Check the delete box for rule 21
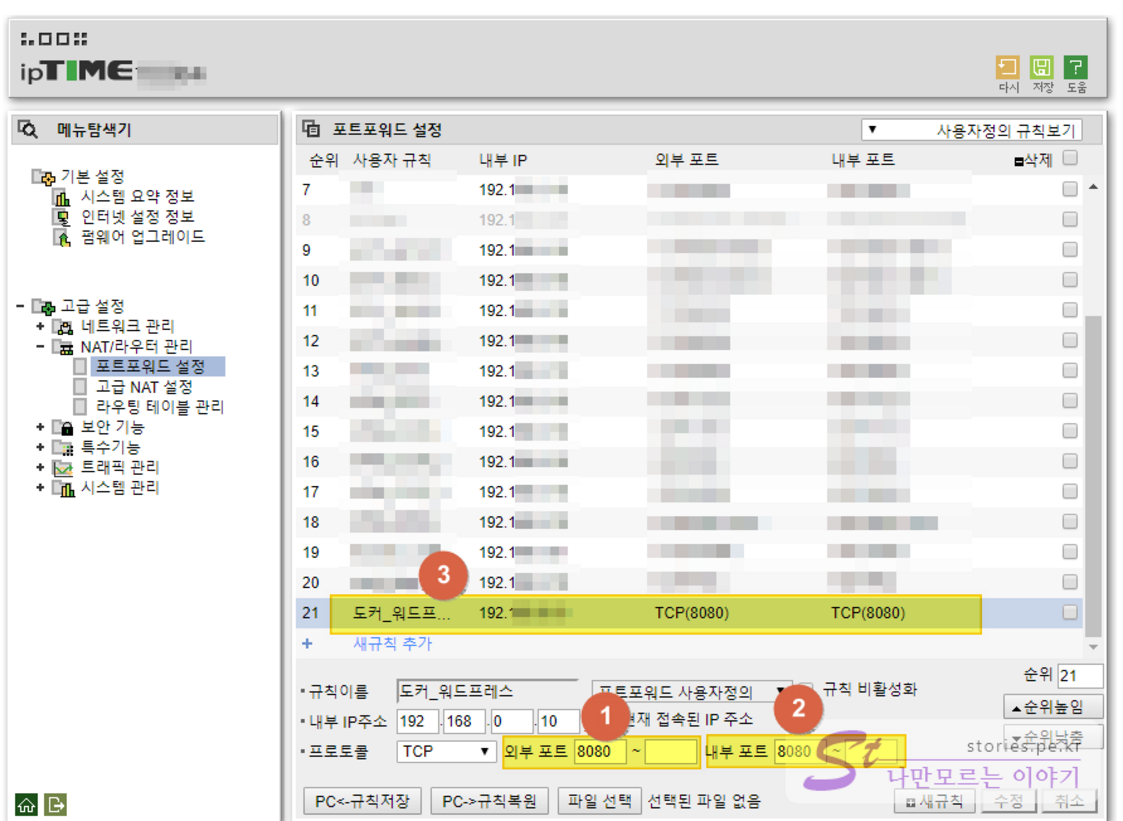The width and height of the screenshot is (1123, 821). point(1070,612)
